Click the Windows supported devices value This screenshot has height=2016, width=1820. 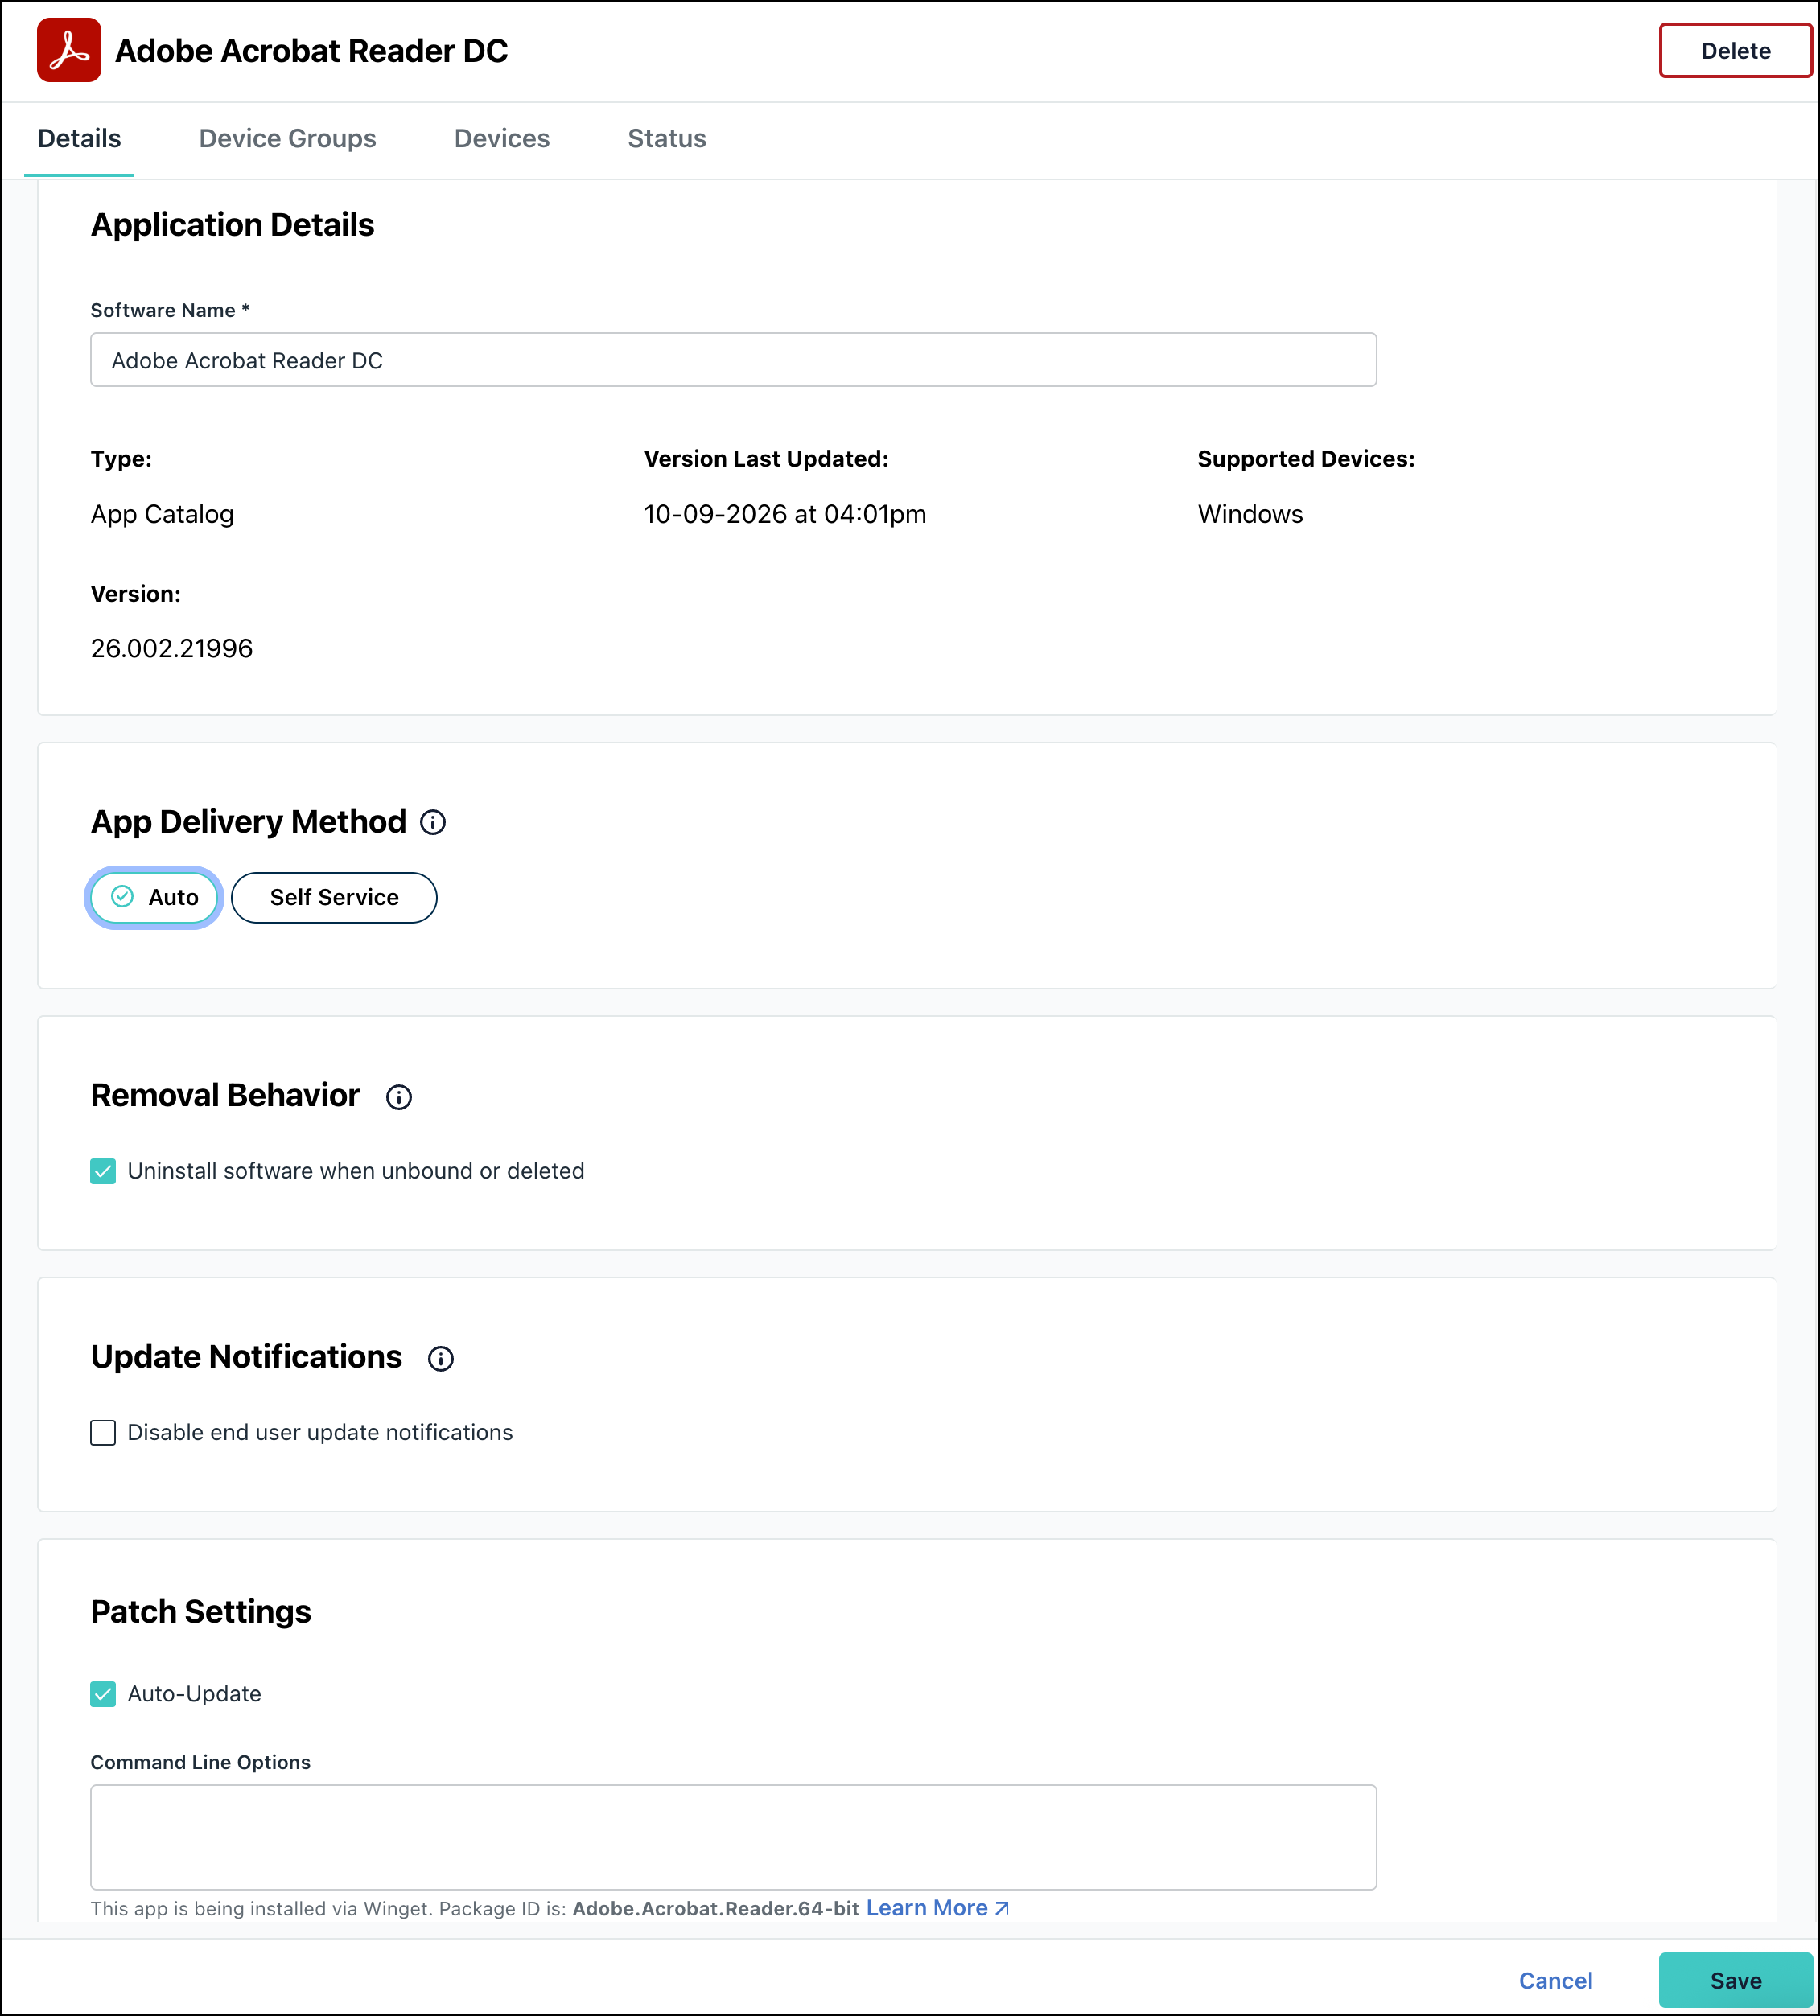pos(1250,514)
